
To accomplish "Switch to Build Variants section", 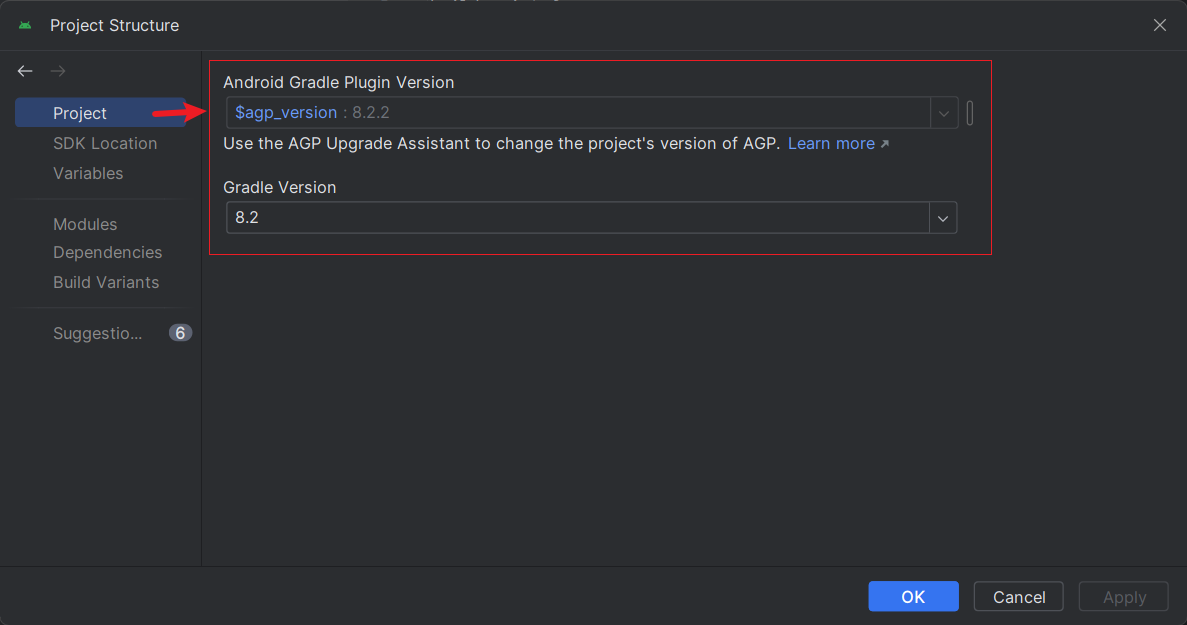I will 106,282.
